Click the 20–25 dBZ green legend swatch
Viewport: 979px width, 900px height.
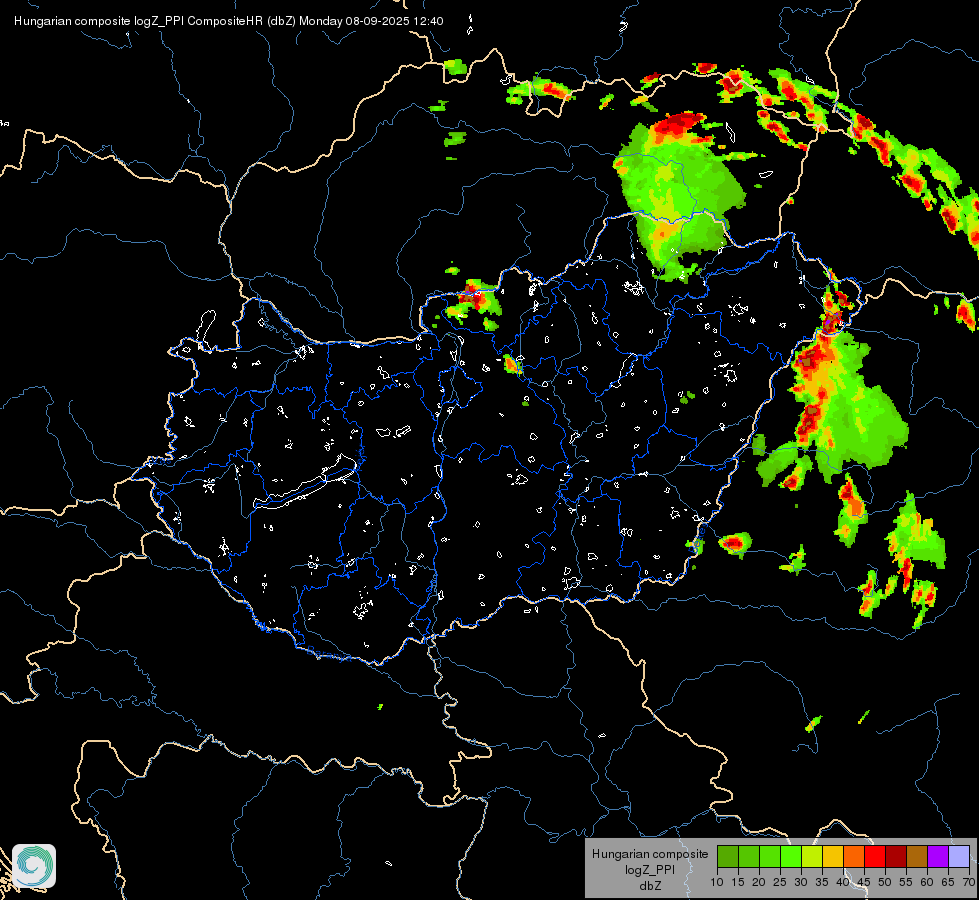[770, 856]
